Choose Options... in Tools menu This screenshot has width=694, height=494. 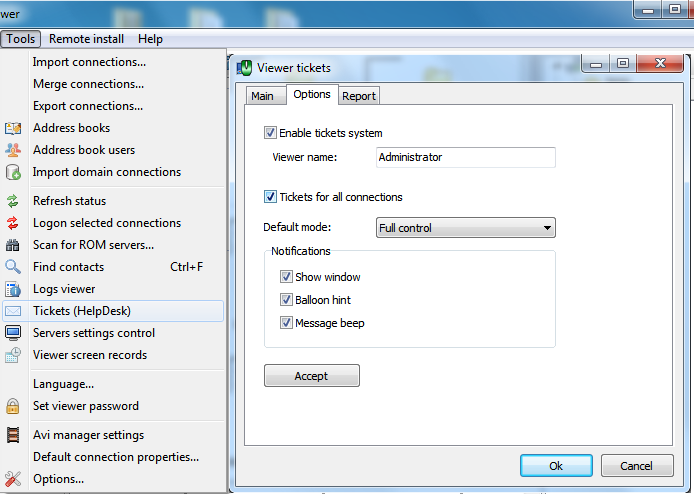coord(113,479)
